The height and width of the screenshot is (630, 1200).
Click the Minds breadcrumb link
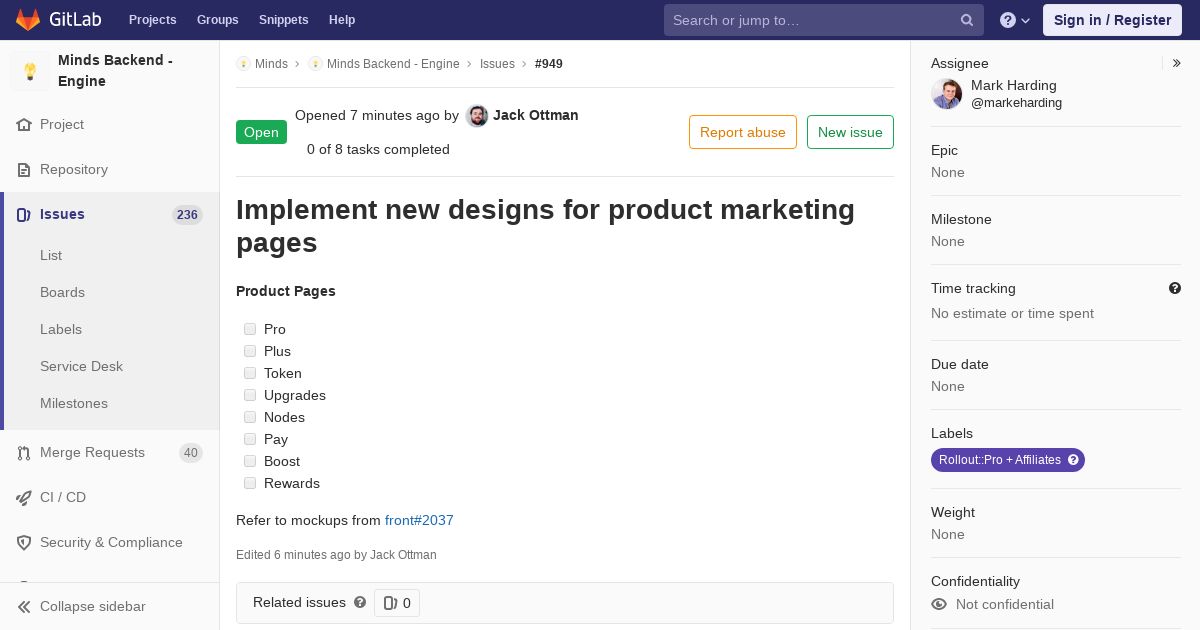tap(271, 64)
